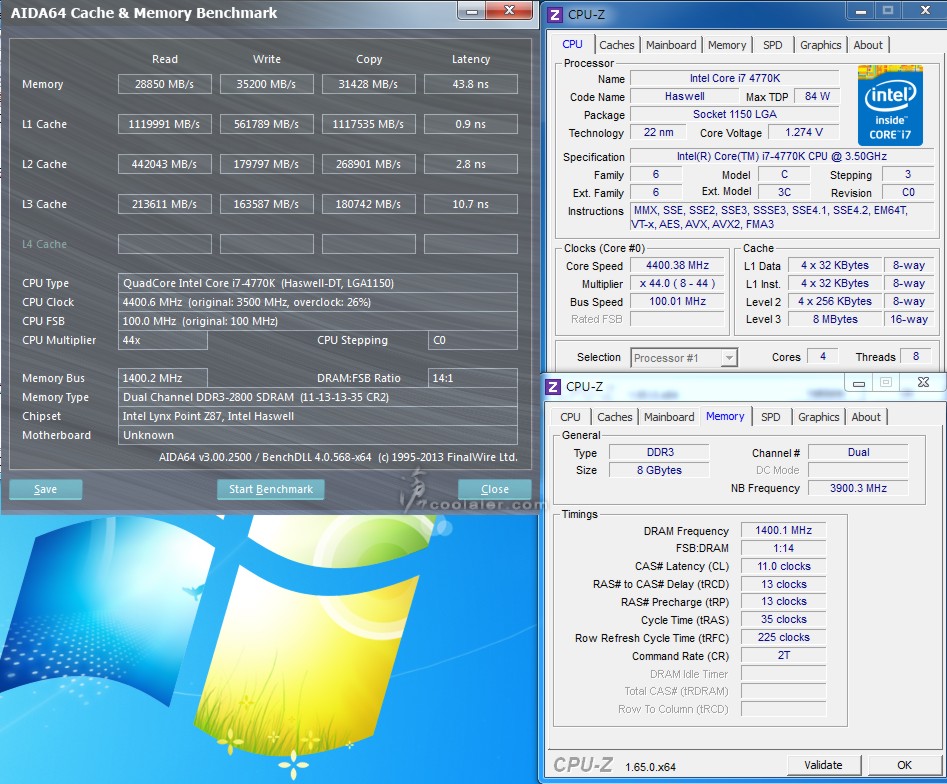
Task: Click the Threads value 8
Action: point(916,356)
